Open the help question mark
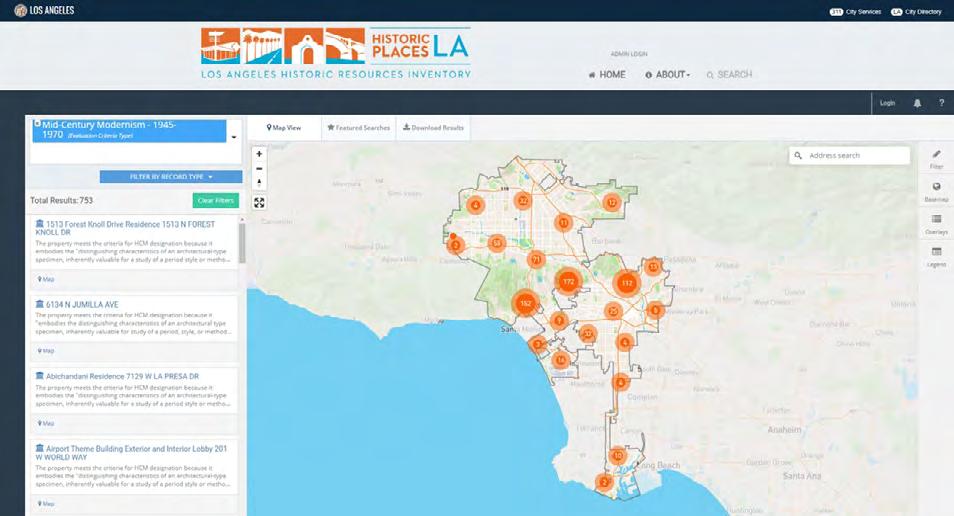Viewport: 954px width, 516px height. pos(941,103)
